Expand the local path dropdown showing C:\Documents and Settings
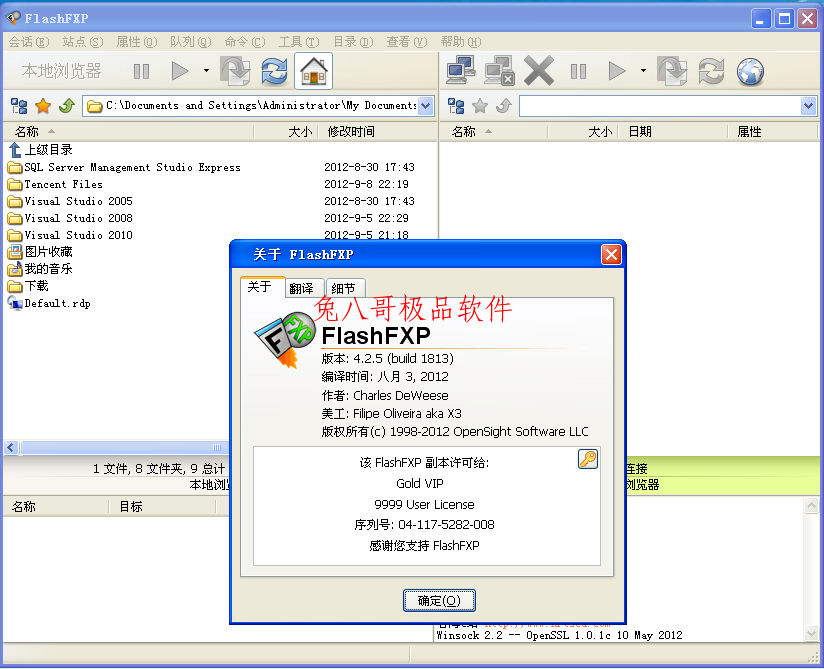 point(426,106)
